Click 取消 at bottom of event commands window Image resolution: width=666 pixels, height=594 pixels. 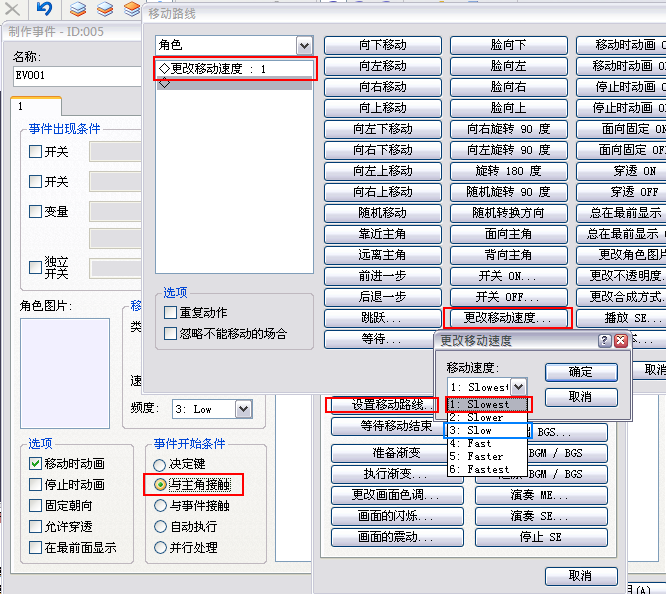pos(581,576)
